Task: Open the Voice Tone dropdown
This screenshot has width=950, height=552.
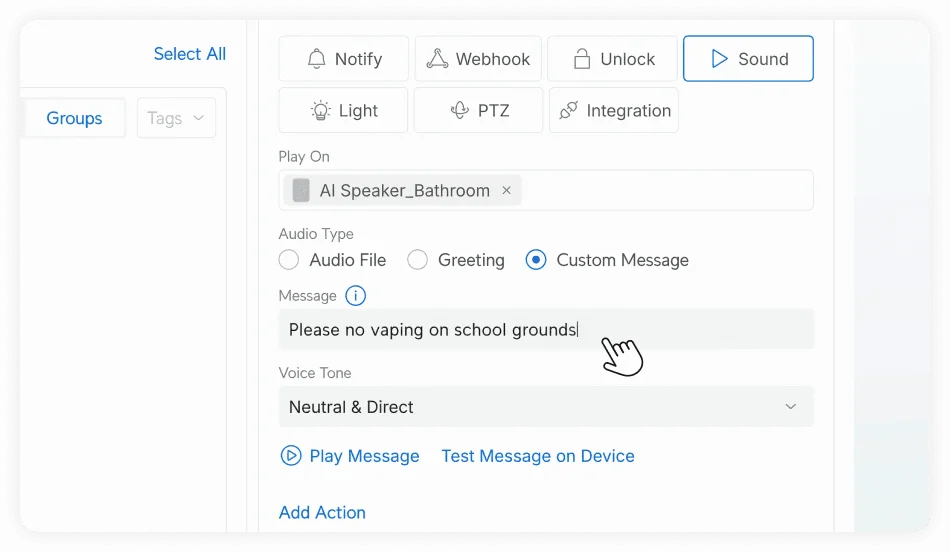Action: coord(546,407)
